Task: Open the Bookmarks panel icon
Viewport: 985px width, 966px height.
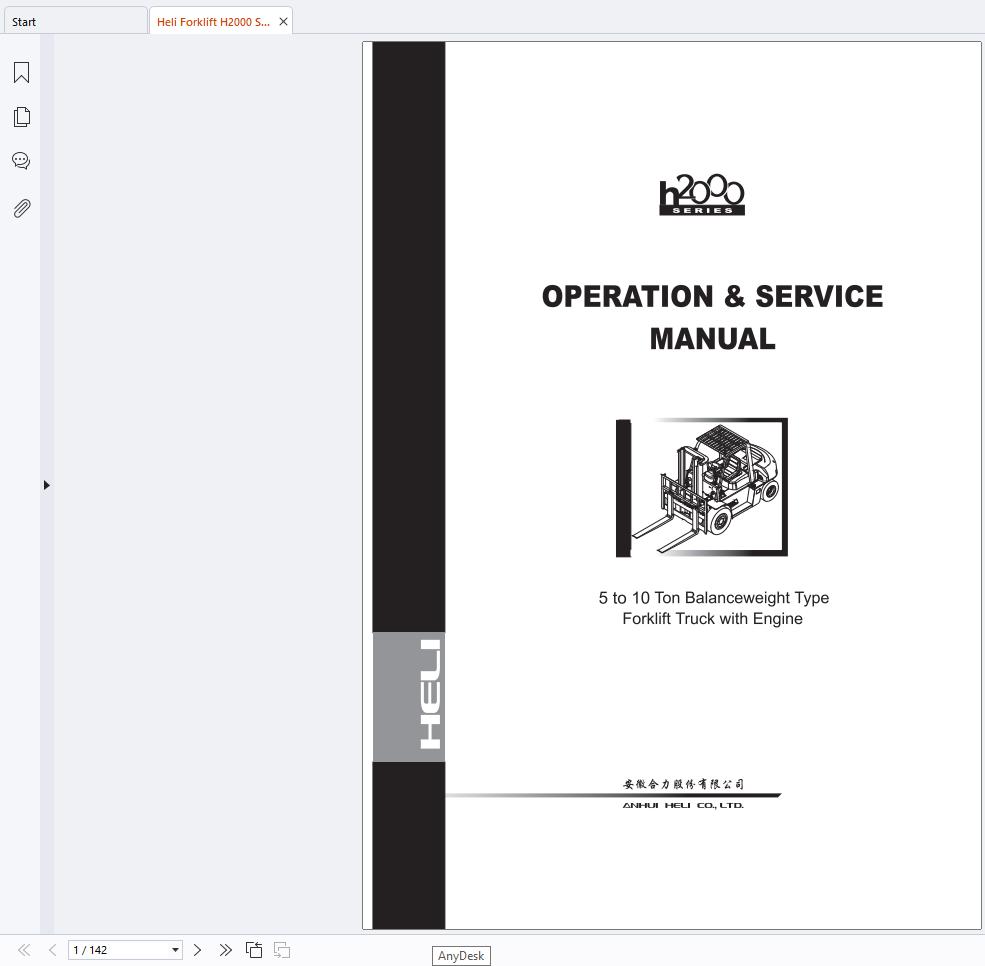Action: 21,72
